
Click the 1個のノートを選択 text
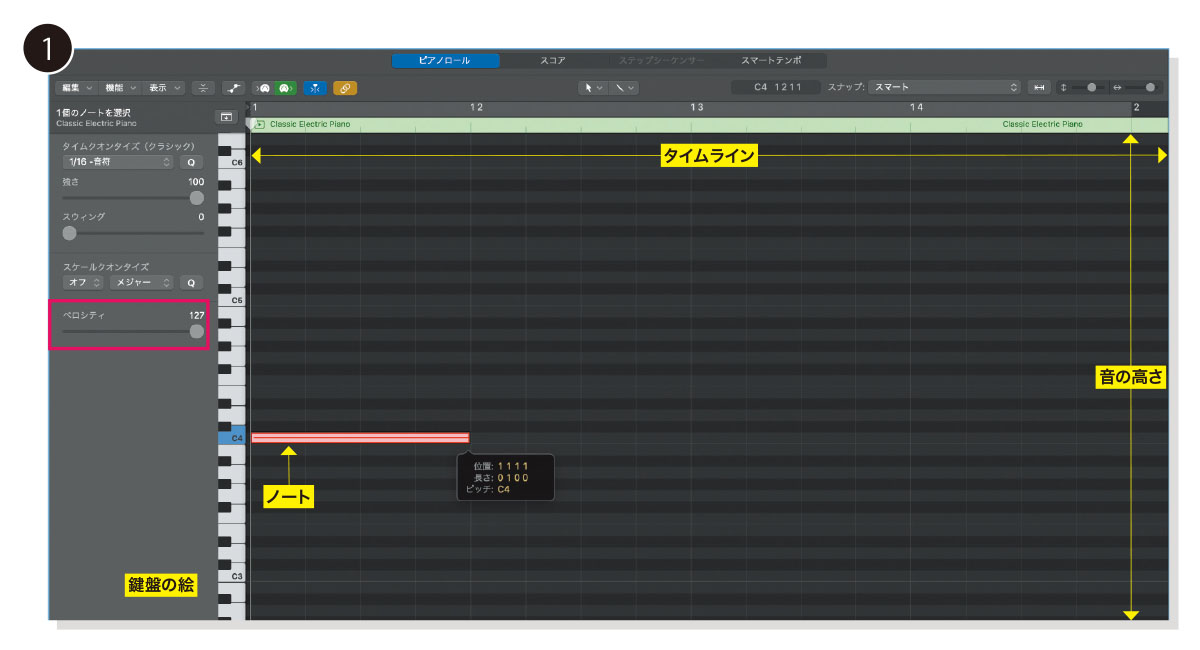coord(93,113)
